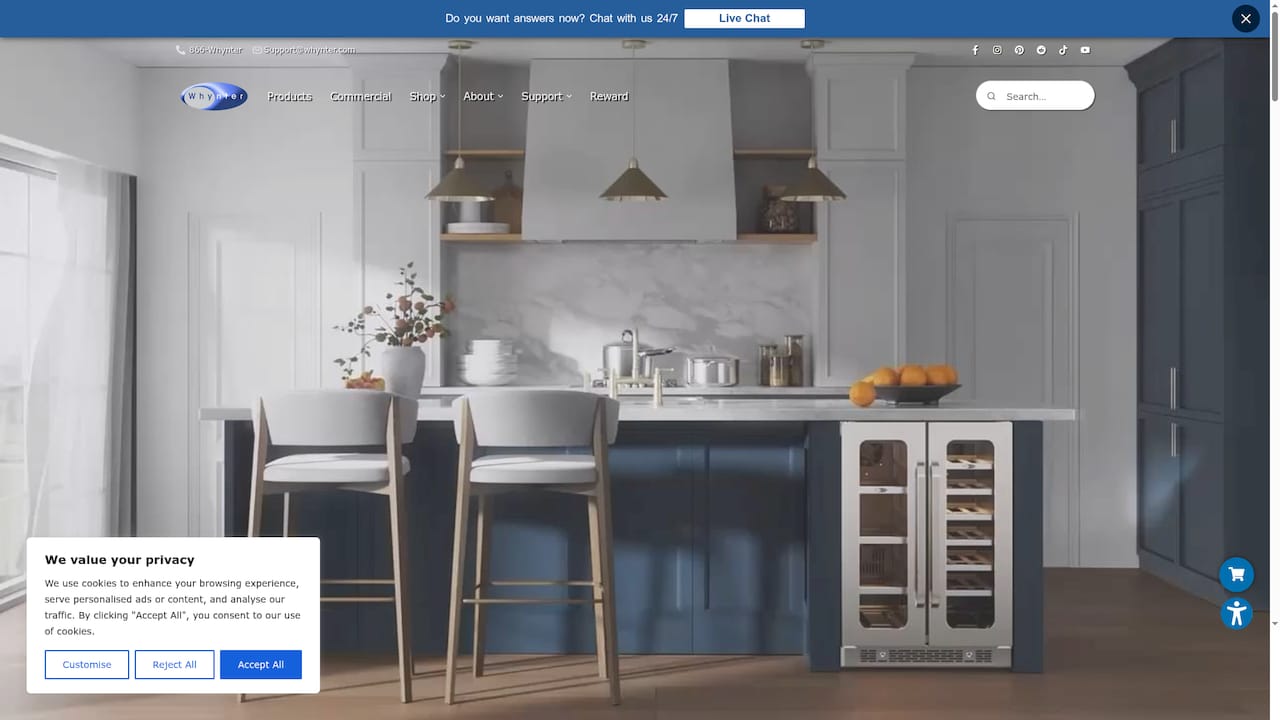This screenshot has height=720, width=1280.
Task: Click the Support@whynter.com email link
Action: [309, 50]
